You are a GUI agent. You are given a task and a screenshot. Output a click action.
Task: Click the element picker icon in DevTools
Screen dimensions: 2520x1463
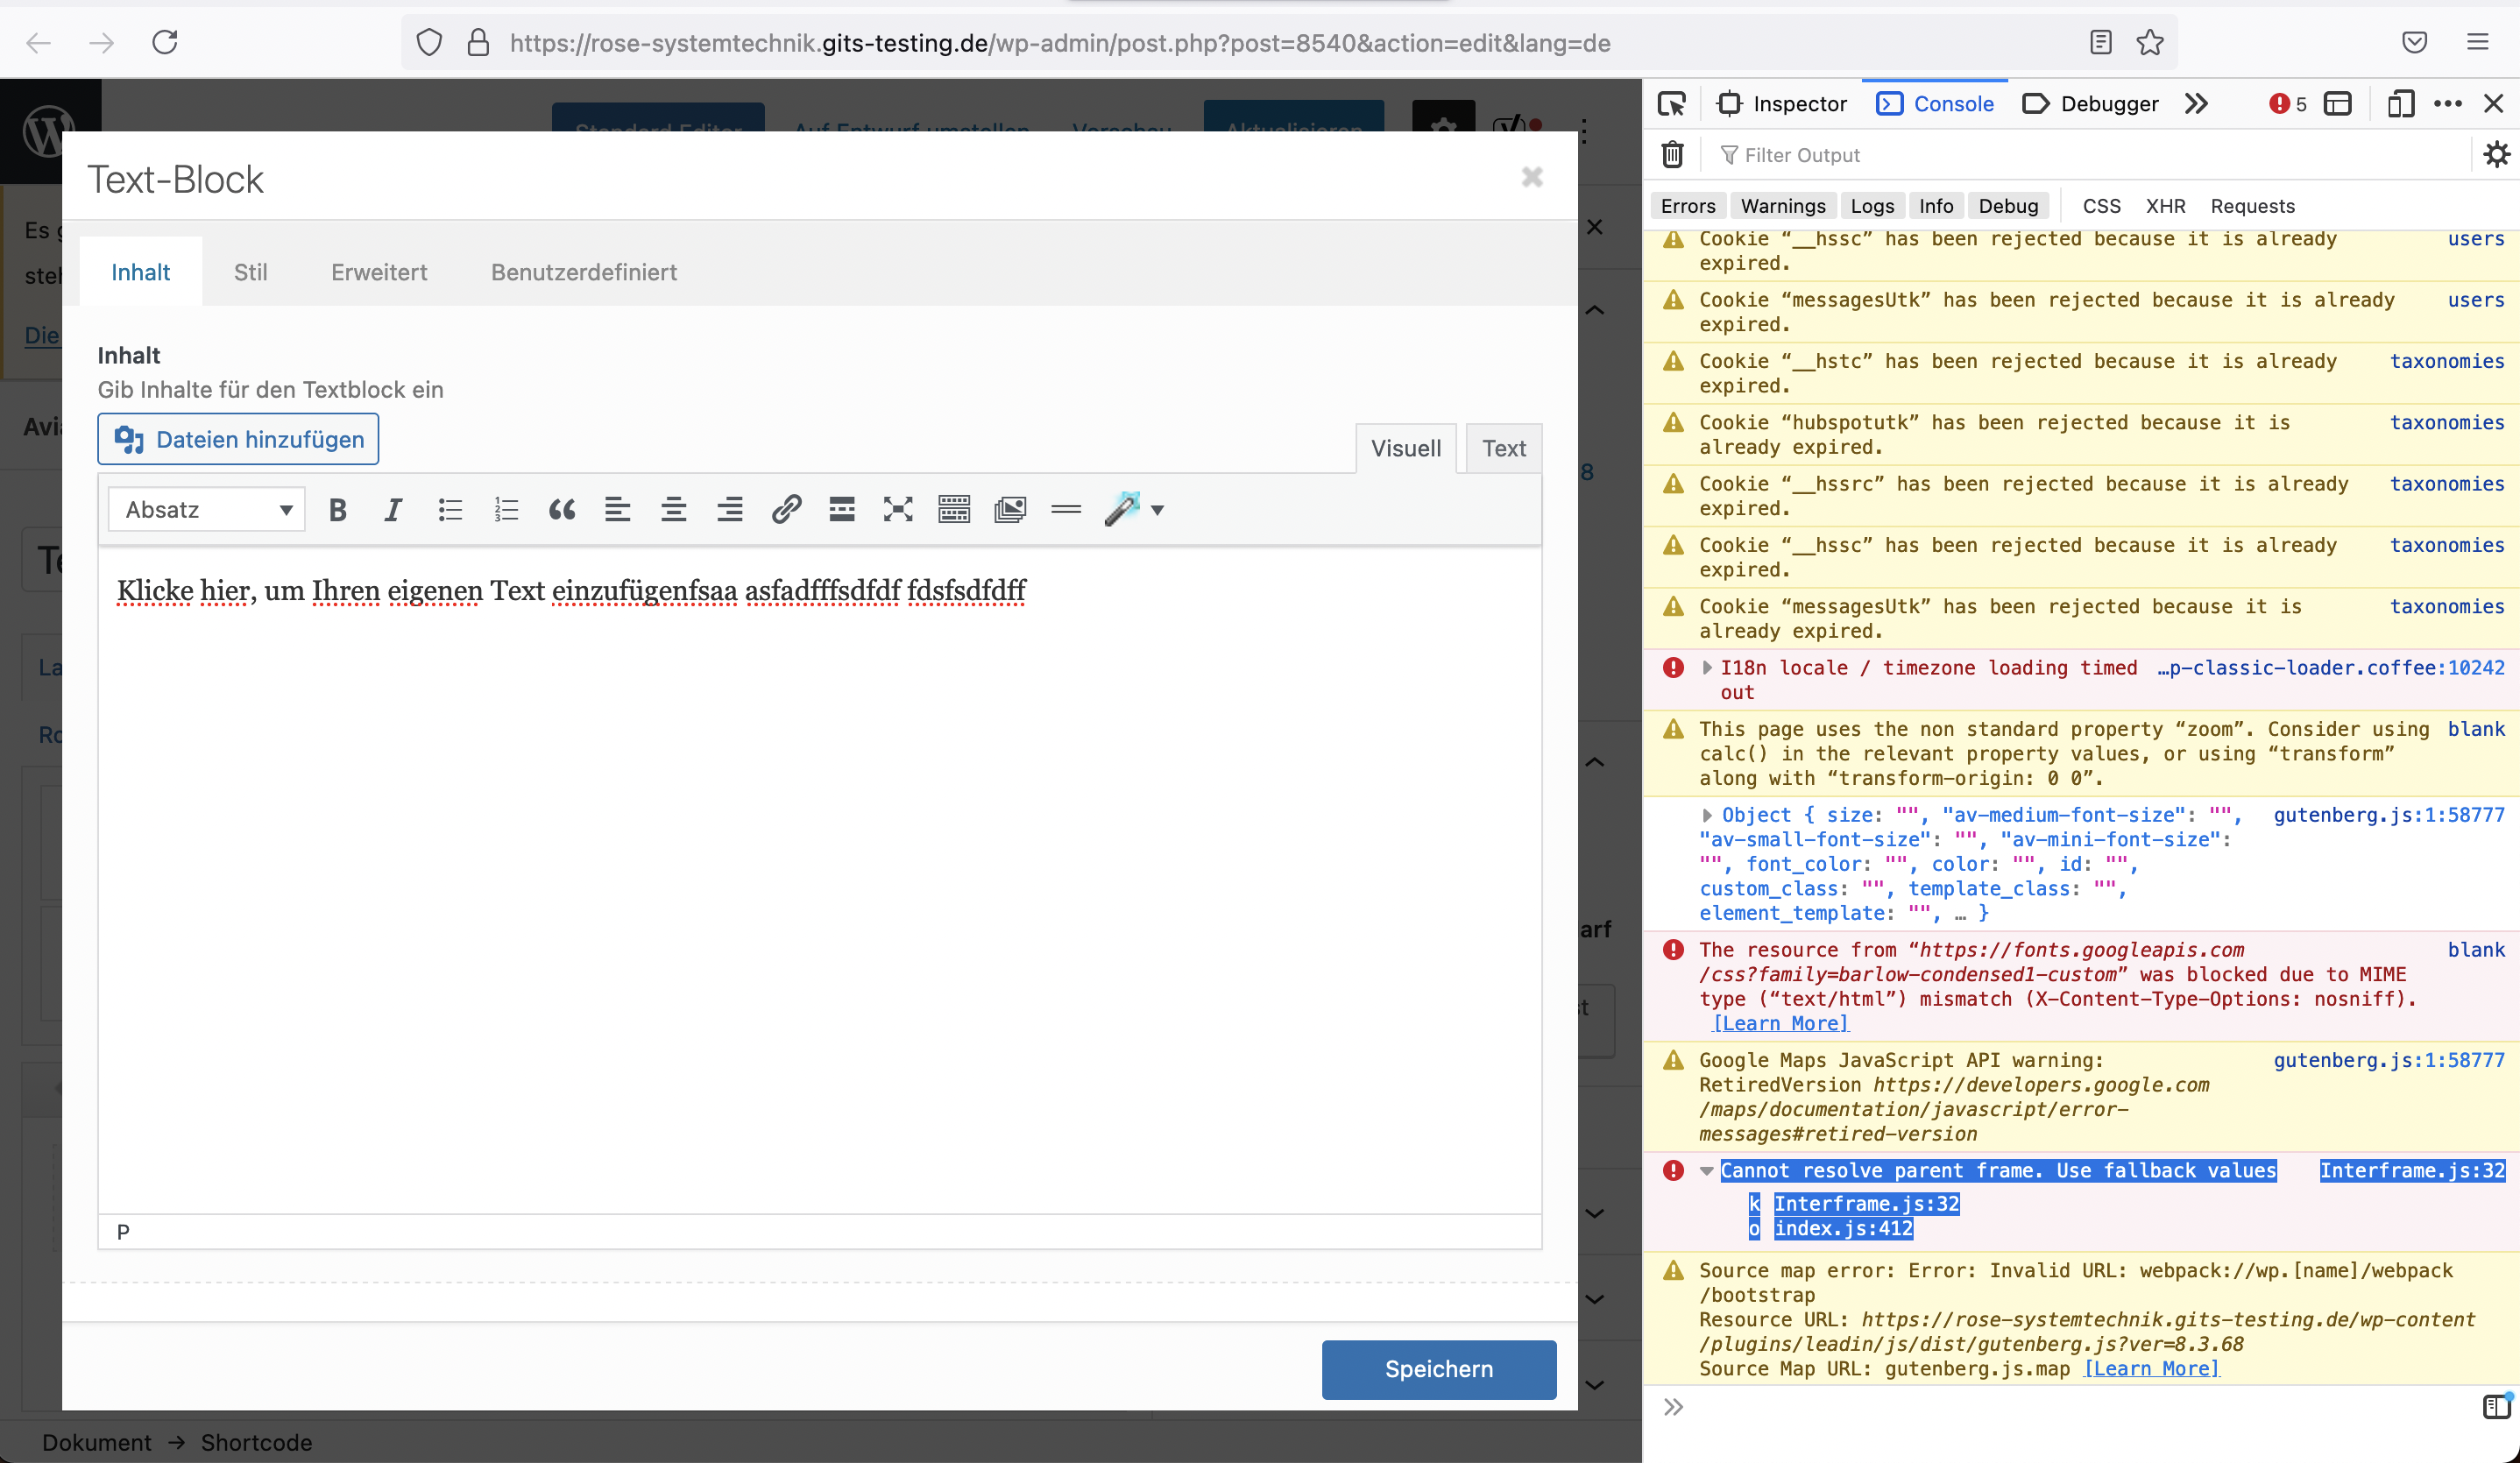[x=1671, y=104]
